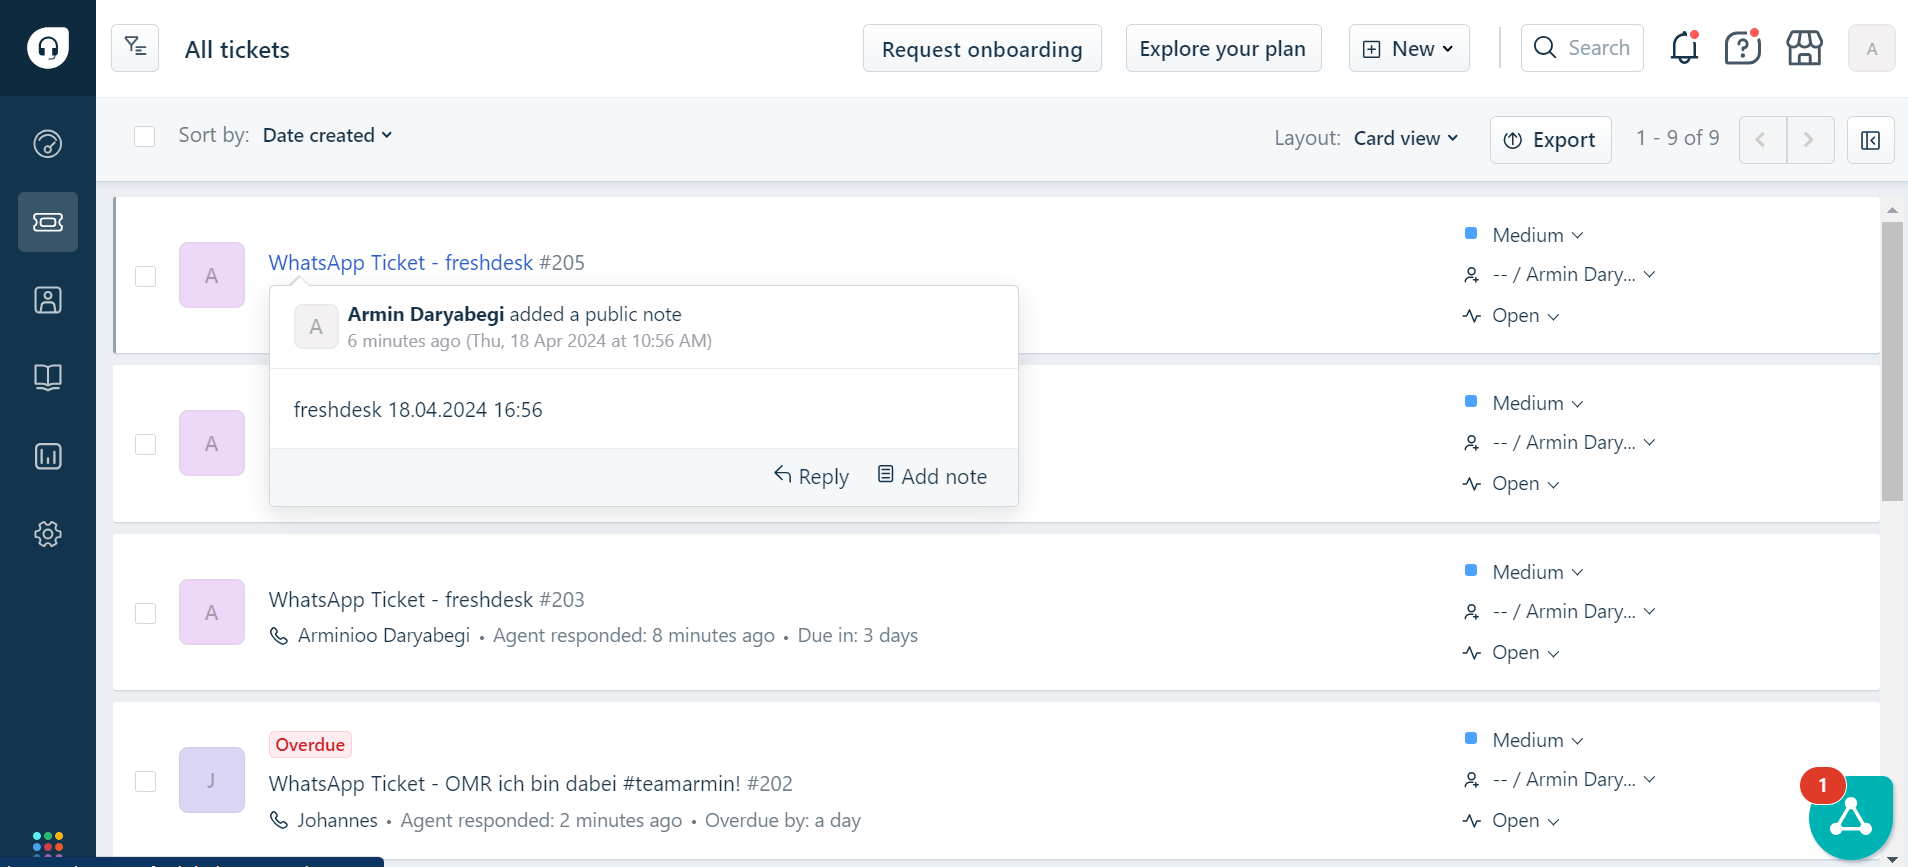Expand the New dropdown button

point(1409,48)
